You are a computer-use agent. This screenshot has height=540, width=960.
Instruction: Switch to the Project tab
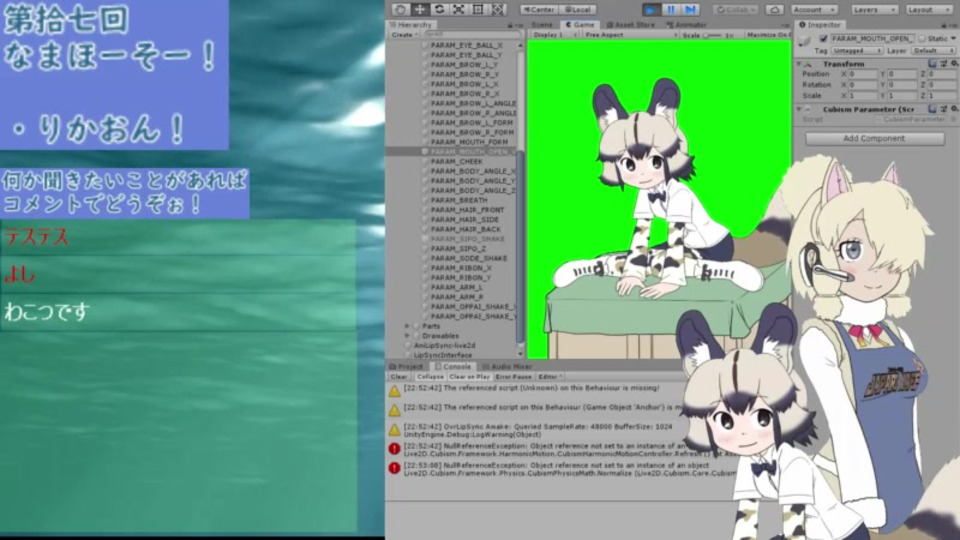(407, 367)
